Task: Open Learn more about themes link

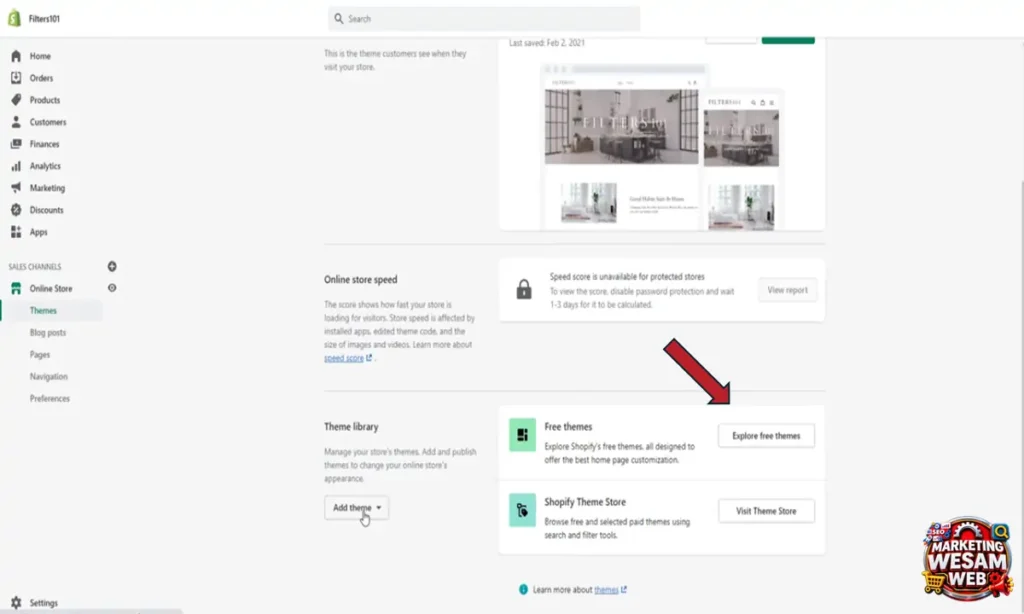Action: pyautogui.click(x=607, y=590)
